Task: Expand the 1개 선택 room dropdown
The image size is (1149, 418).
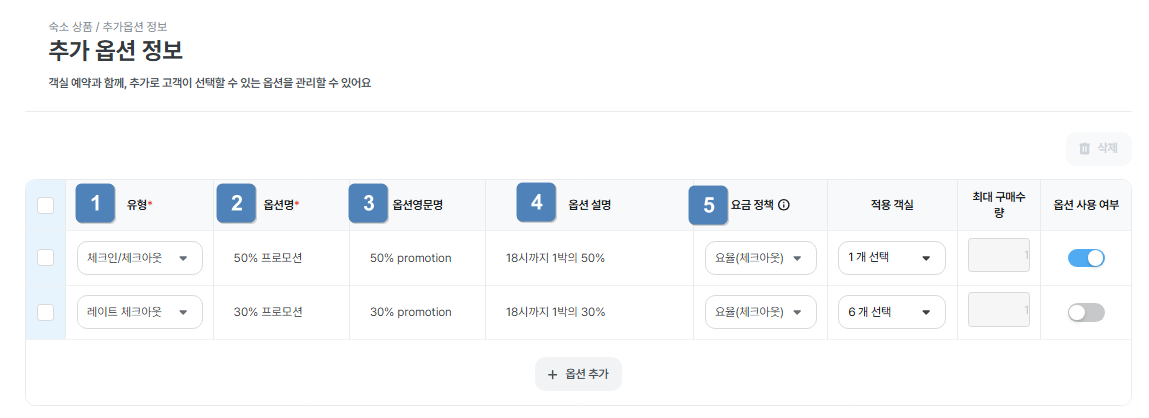Action: (891, 258)
